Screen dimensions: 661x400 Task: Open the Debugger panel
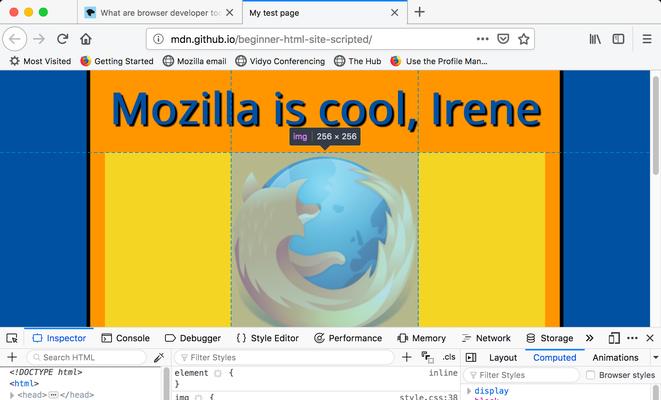coord(193,338)
